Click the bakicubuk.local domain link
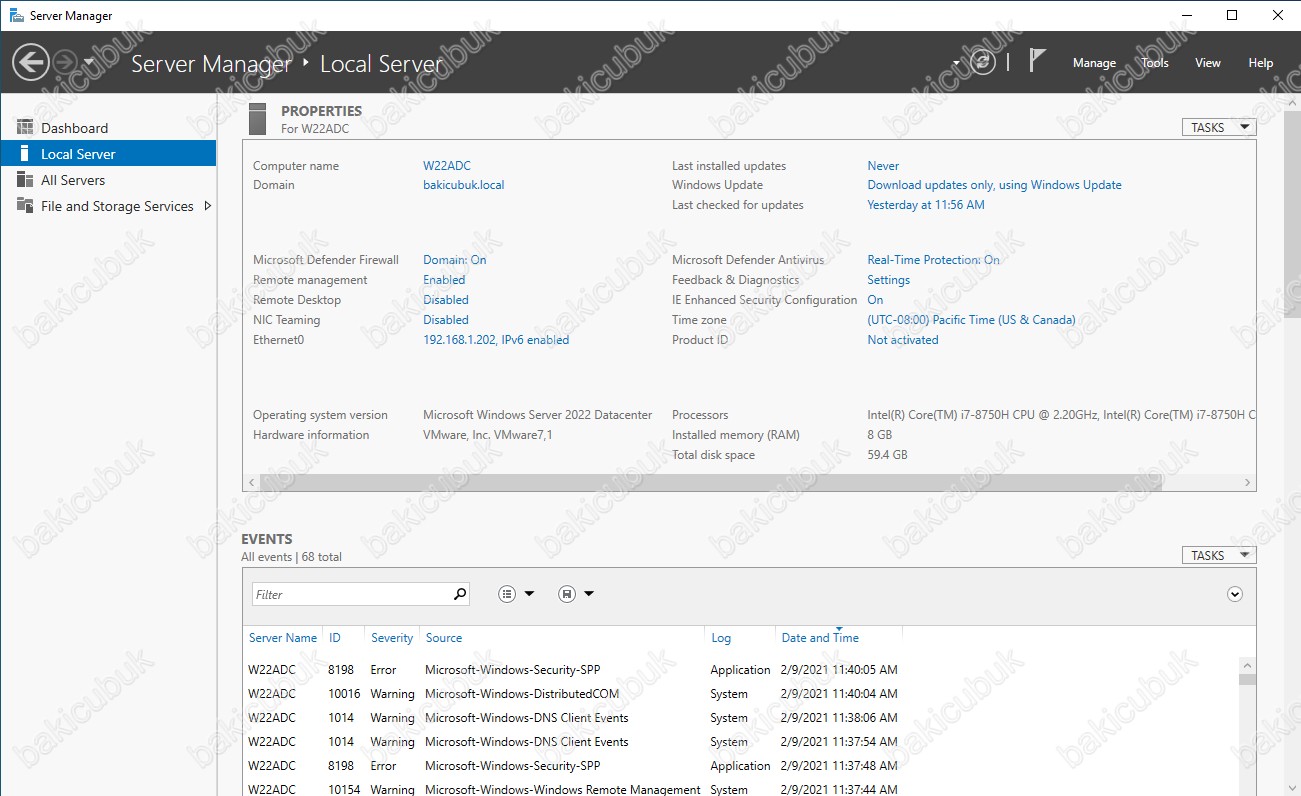Viewport: 1301px width, 796px height. [x=464, y=185]
